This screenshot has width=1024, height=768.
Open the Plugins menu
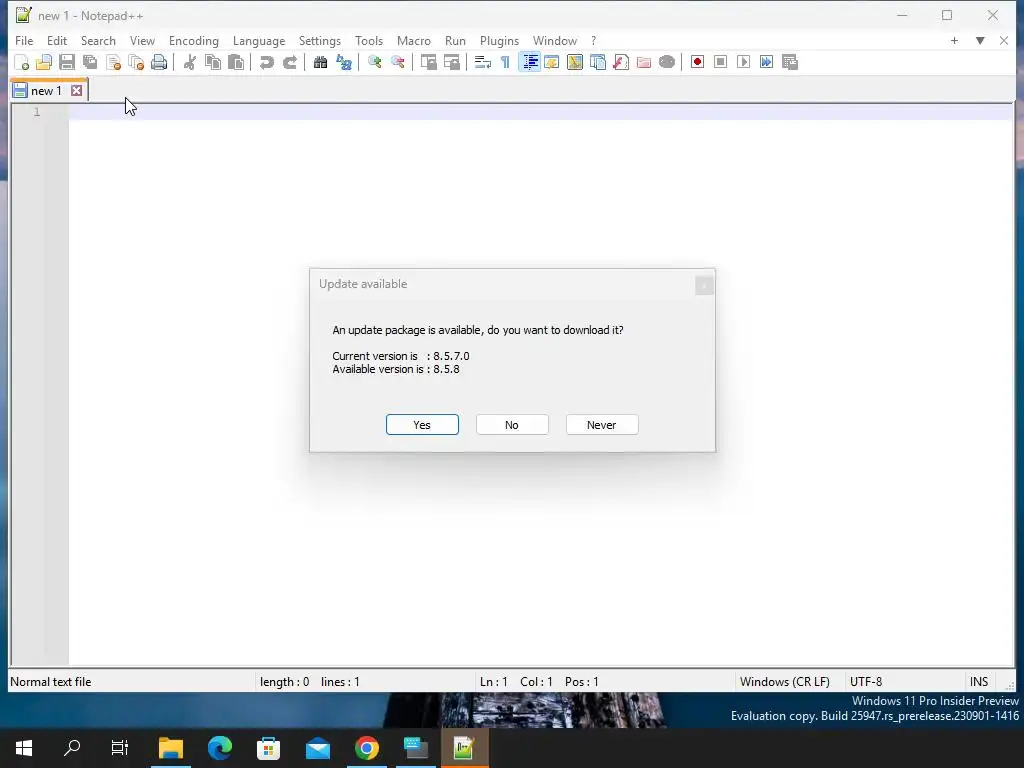click(x=499, y=40)
